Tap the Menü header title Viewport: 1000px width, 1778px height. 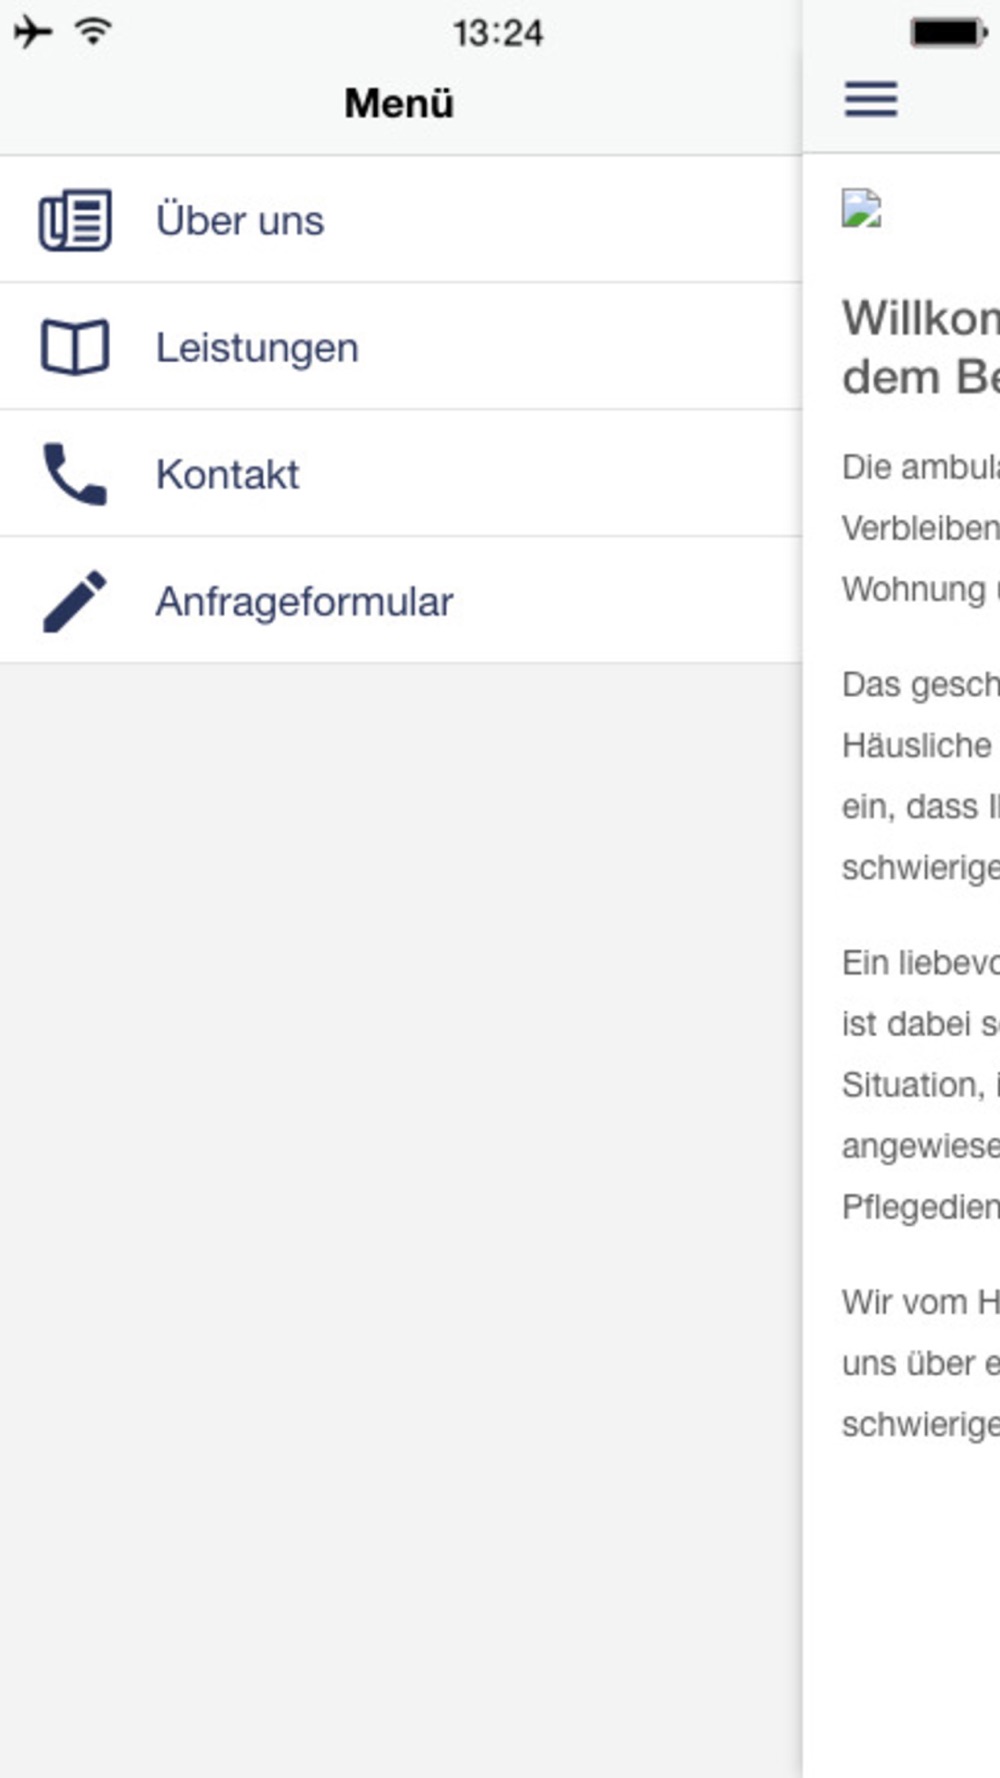point(399,103)
